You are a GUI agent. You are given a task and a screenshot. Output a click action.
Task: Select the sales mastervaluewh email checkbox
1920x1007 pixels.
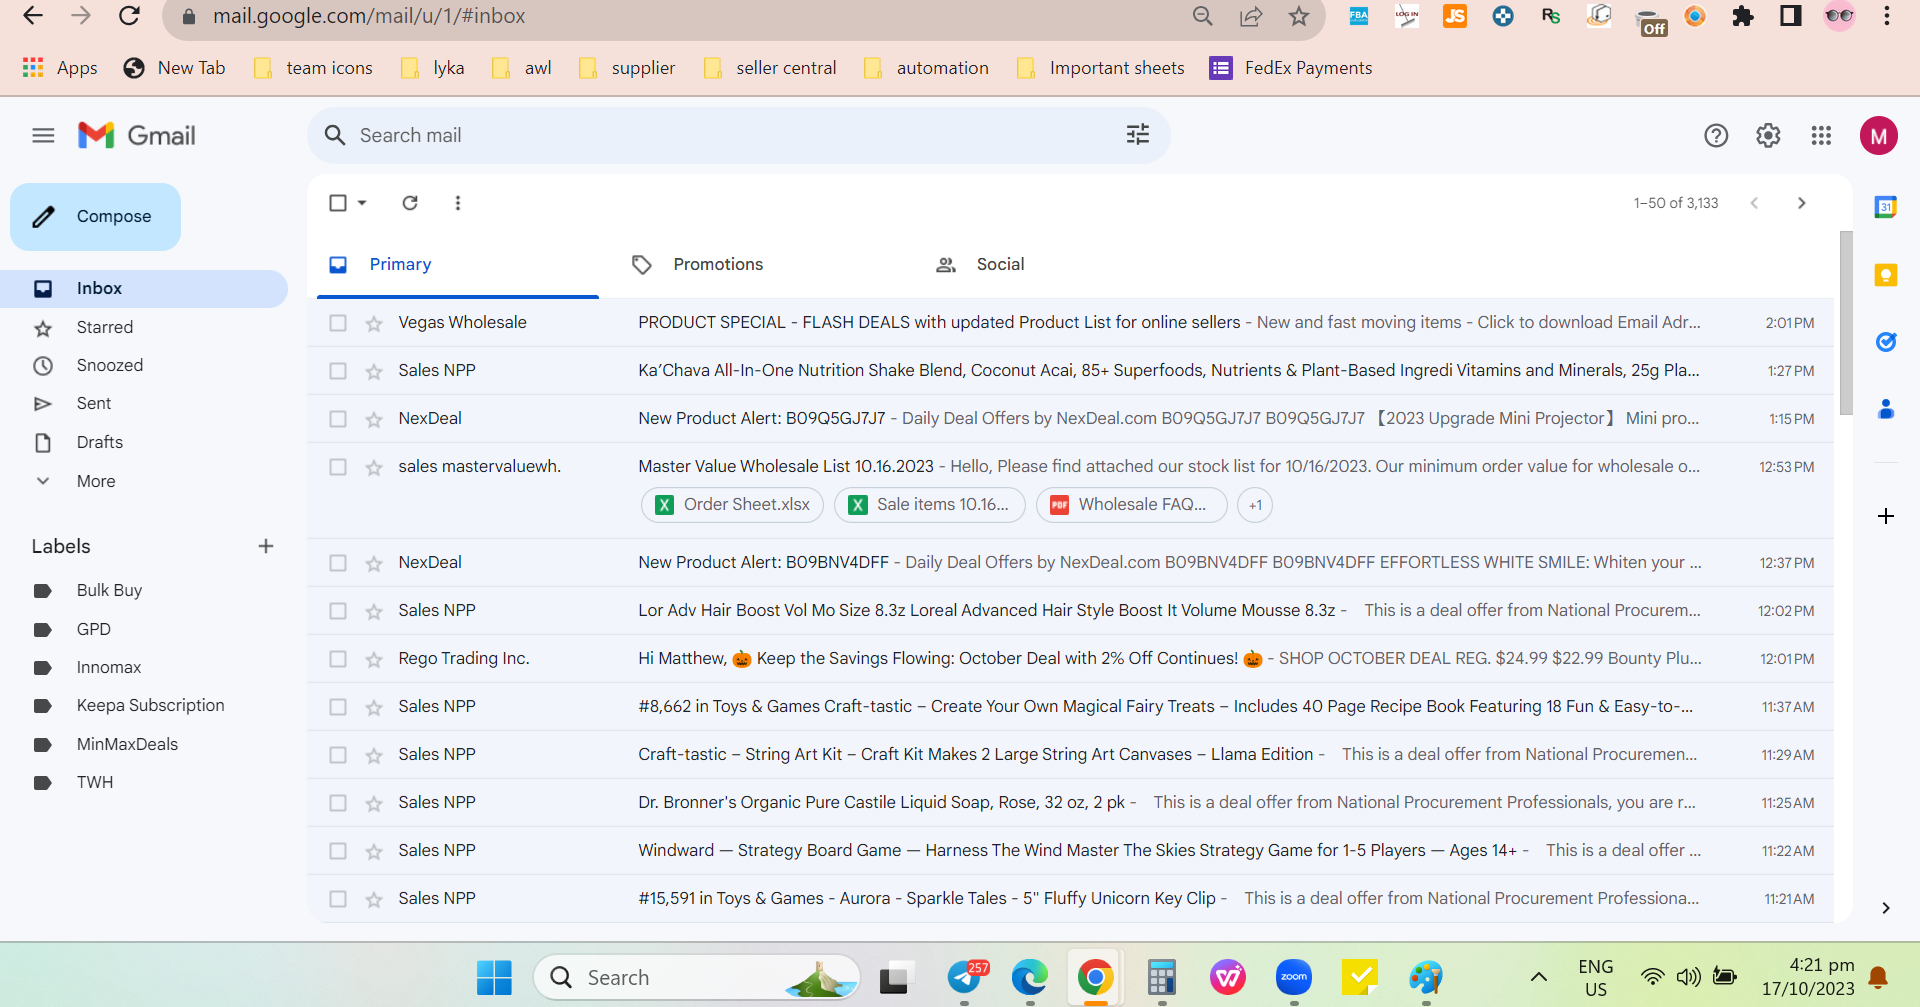pos(338,467)
